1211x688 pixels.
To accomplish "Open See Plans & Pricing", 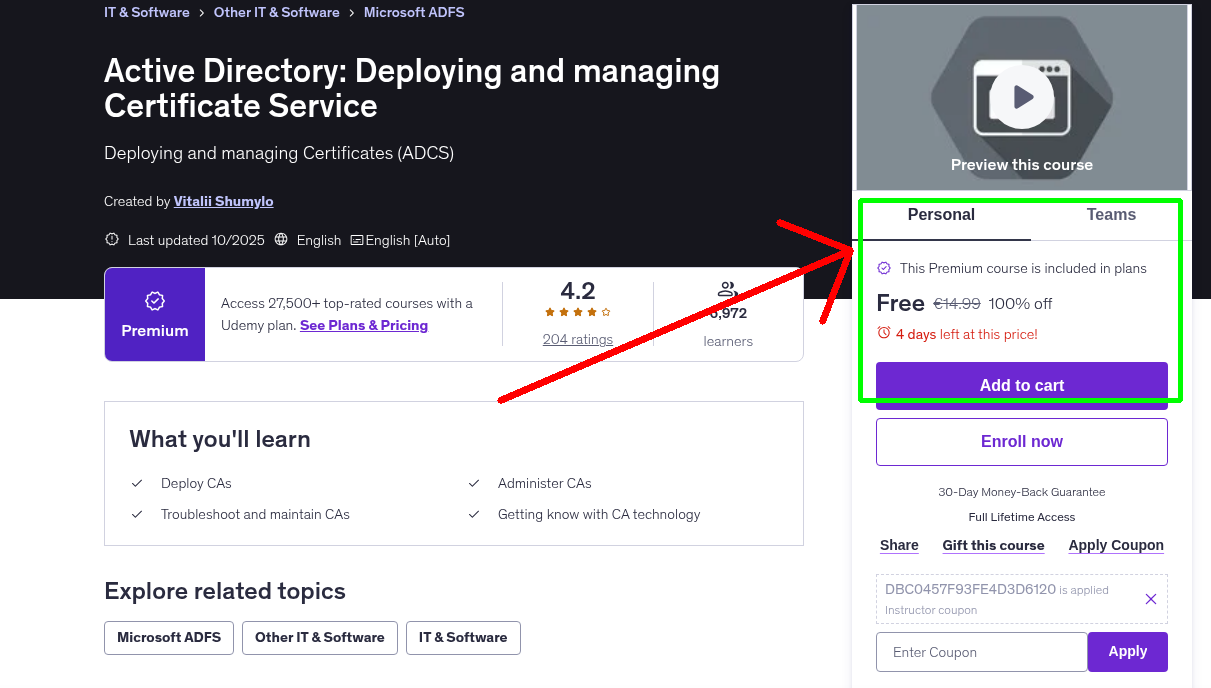I will click(x=363, y=325).
